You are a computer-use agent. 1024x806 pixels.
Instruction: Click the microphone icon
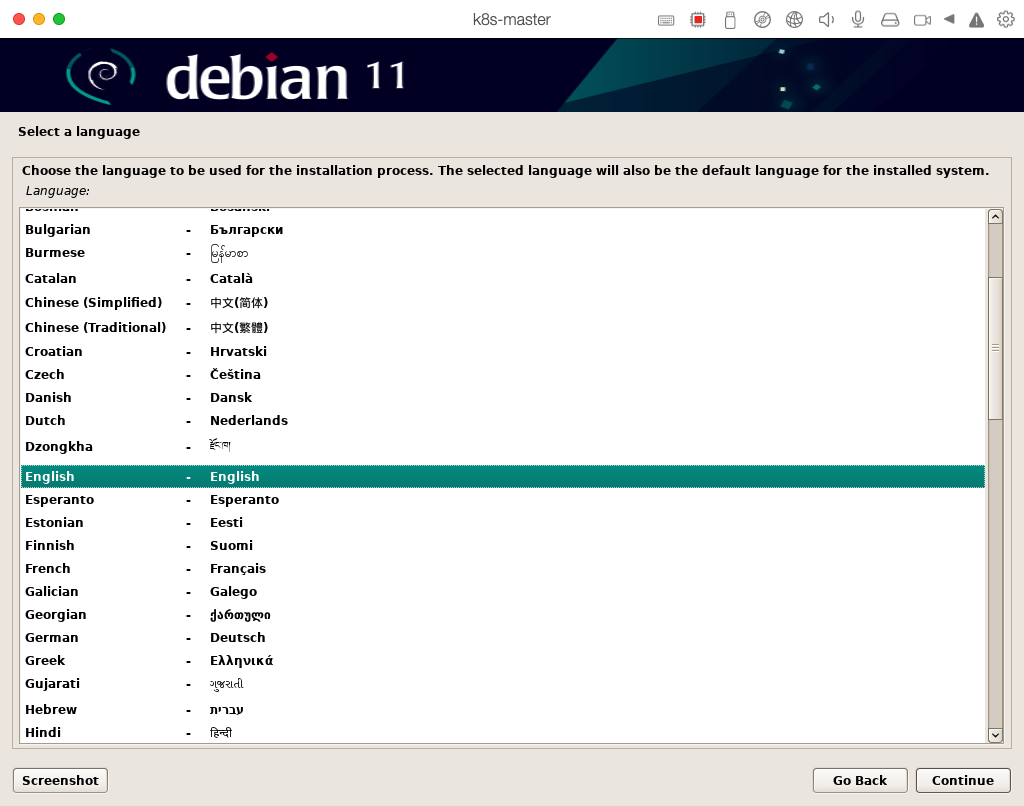[x=858, y=20]
